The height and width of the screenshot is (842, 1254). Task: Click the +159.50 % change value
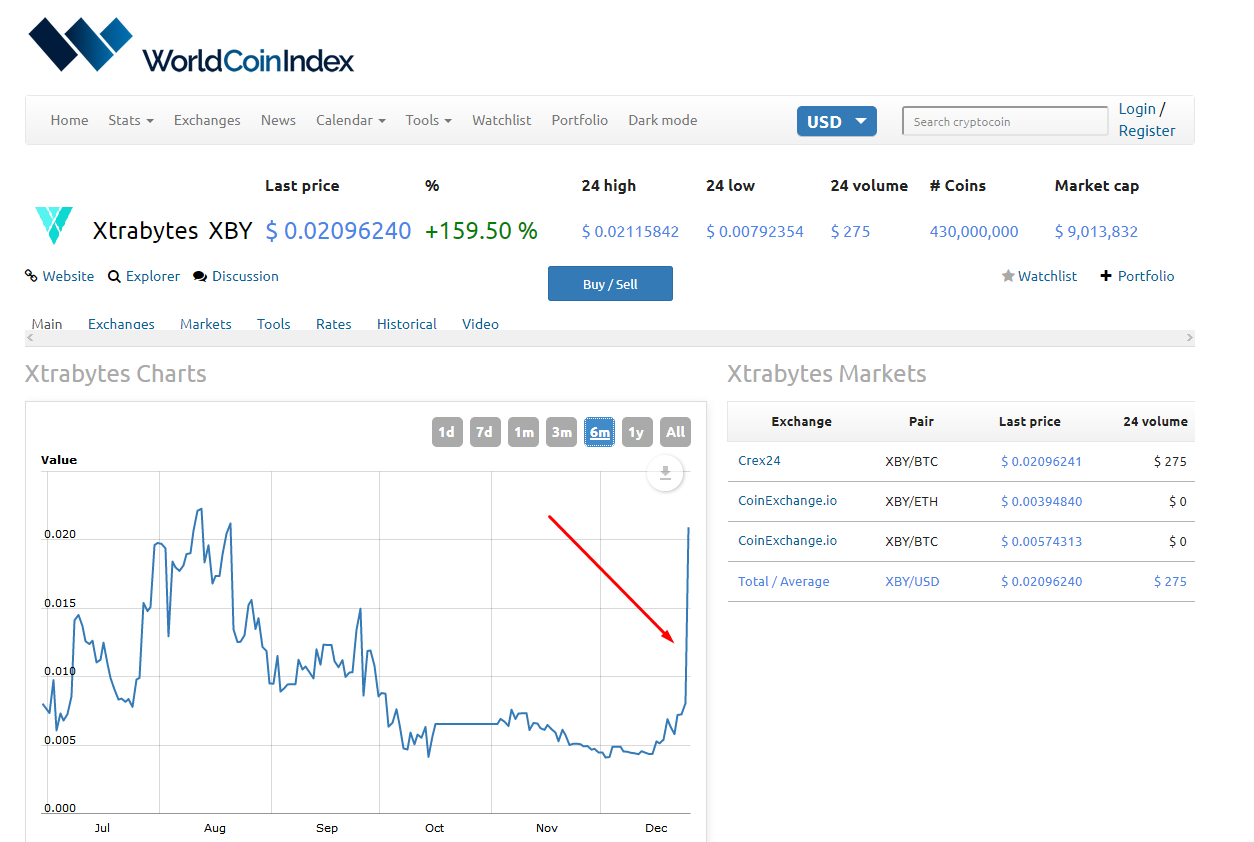point(481,231)
